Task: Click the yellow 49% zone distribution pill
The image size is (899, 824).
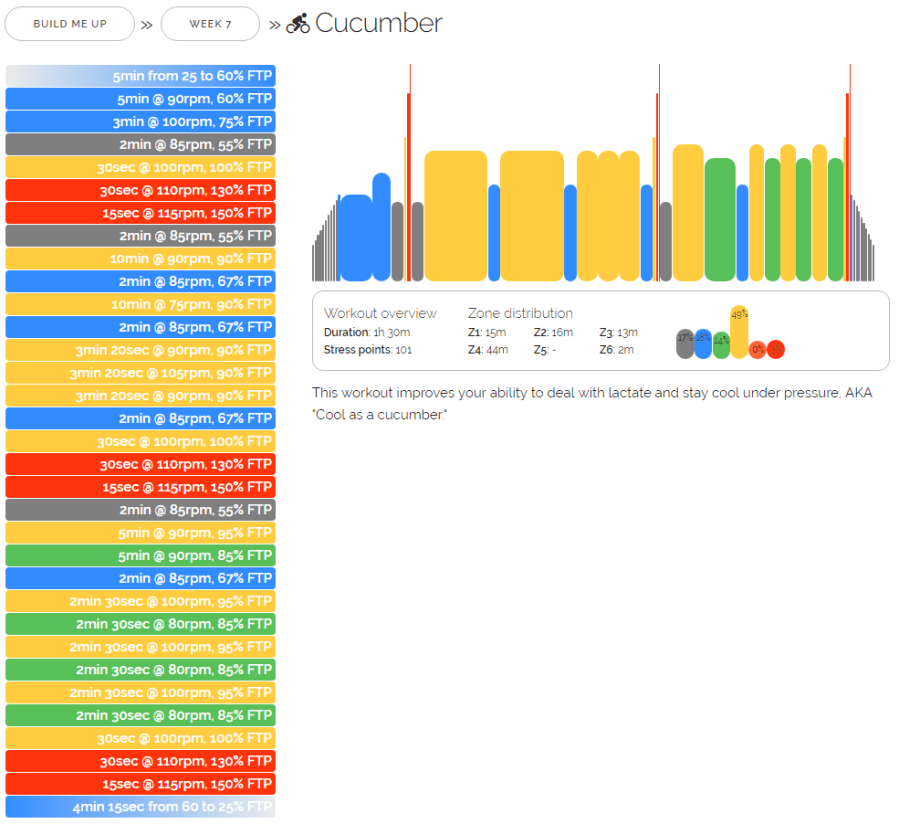Action: pyautogui.click(x=739, y=332)
